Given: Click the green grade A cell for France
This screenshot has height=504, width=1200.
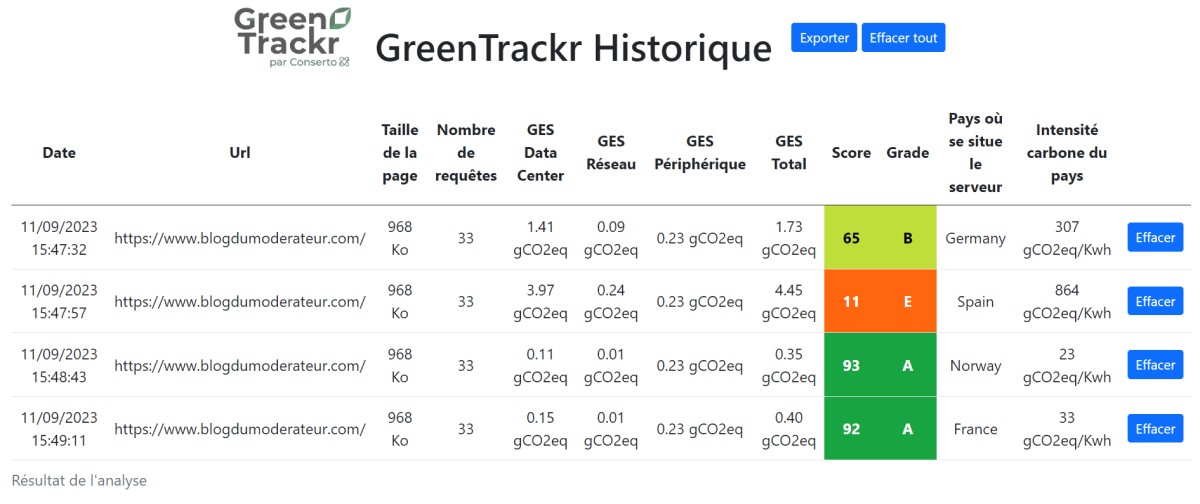Looking at the screenshot, I should 907,429.
